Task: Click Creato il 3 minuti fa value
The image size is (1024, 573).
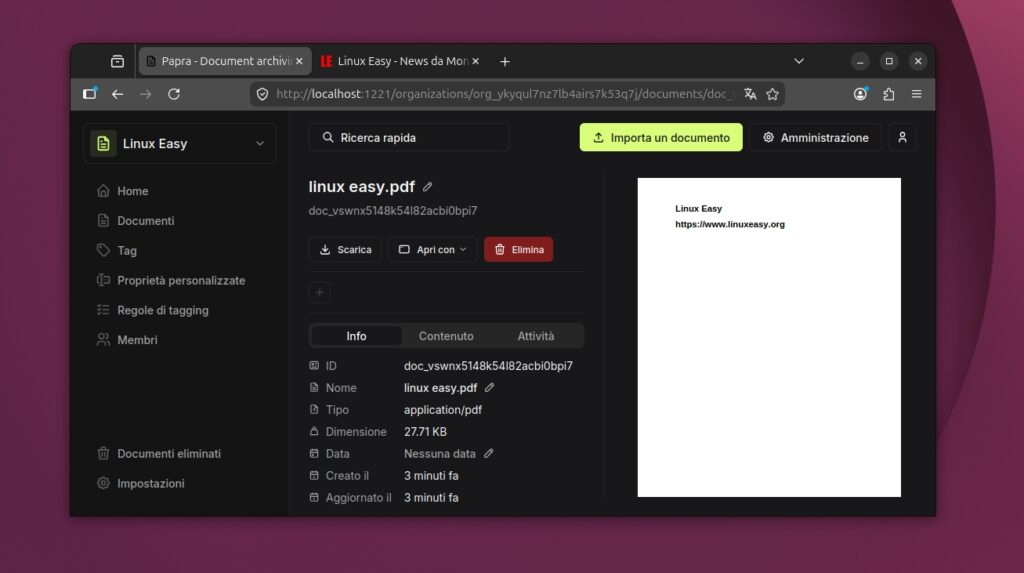Action: pos(431,476)
